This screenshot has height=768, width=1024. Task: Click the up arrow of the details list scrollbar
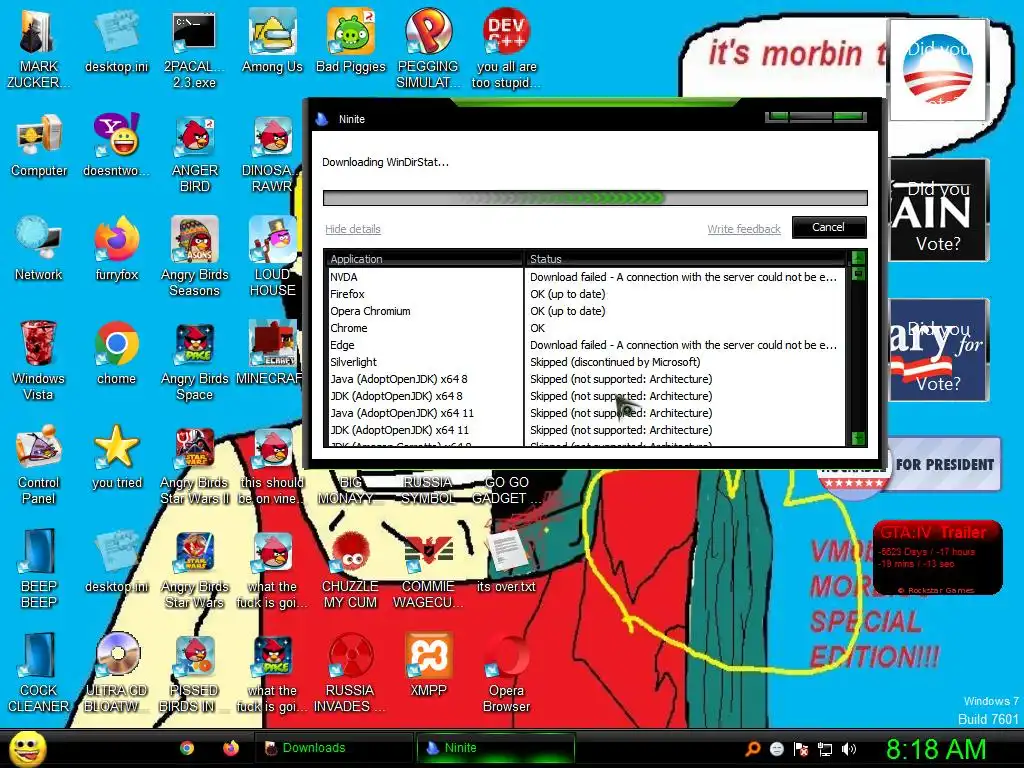[x=858, y=257]
